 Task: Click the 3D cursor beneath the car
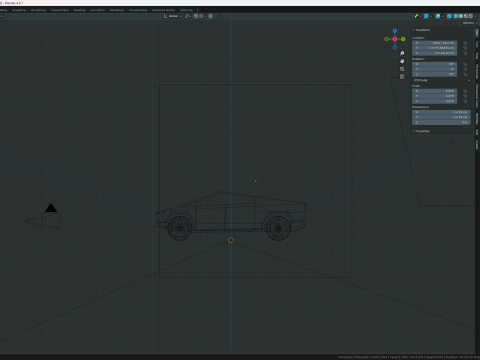[231, 240]
